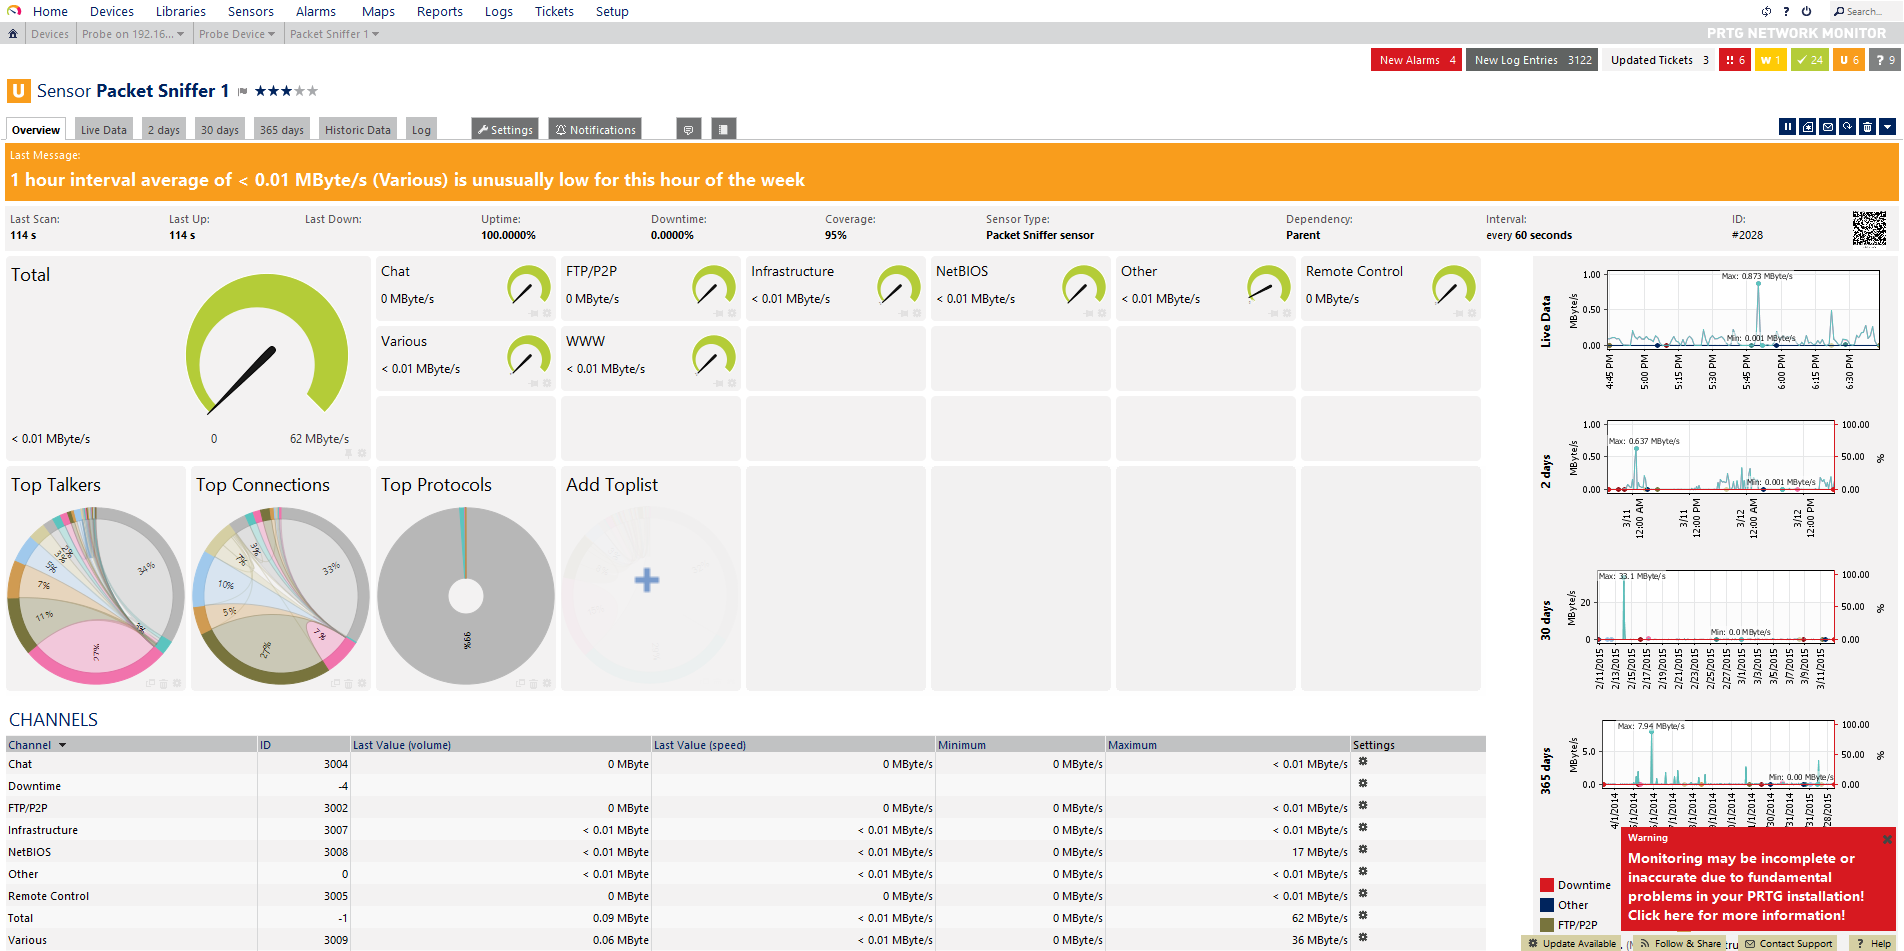Open the Alarms menu
This screenshot has height=951, width=1904.
pos(316,11)
